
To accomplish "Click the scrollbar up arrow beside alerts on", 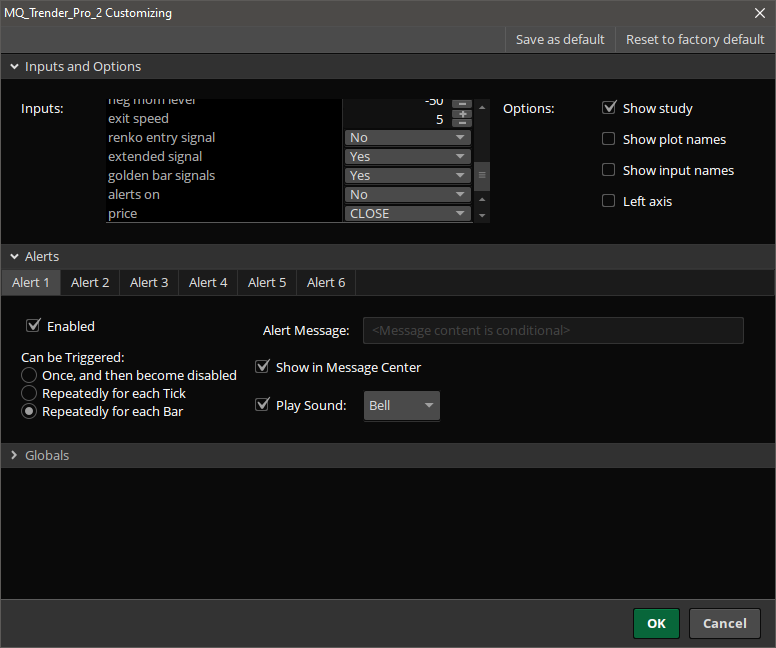I will (x=482, y=199).
